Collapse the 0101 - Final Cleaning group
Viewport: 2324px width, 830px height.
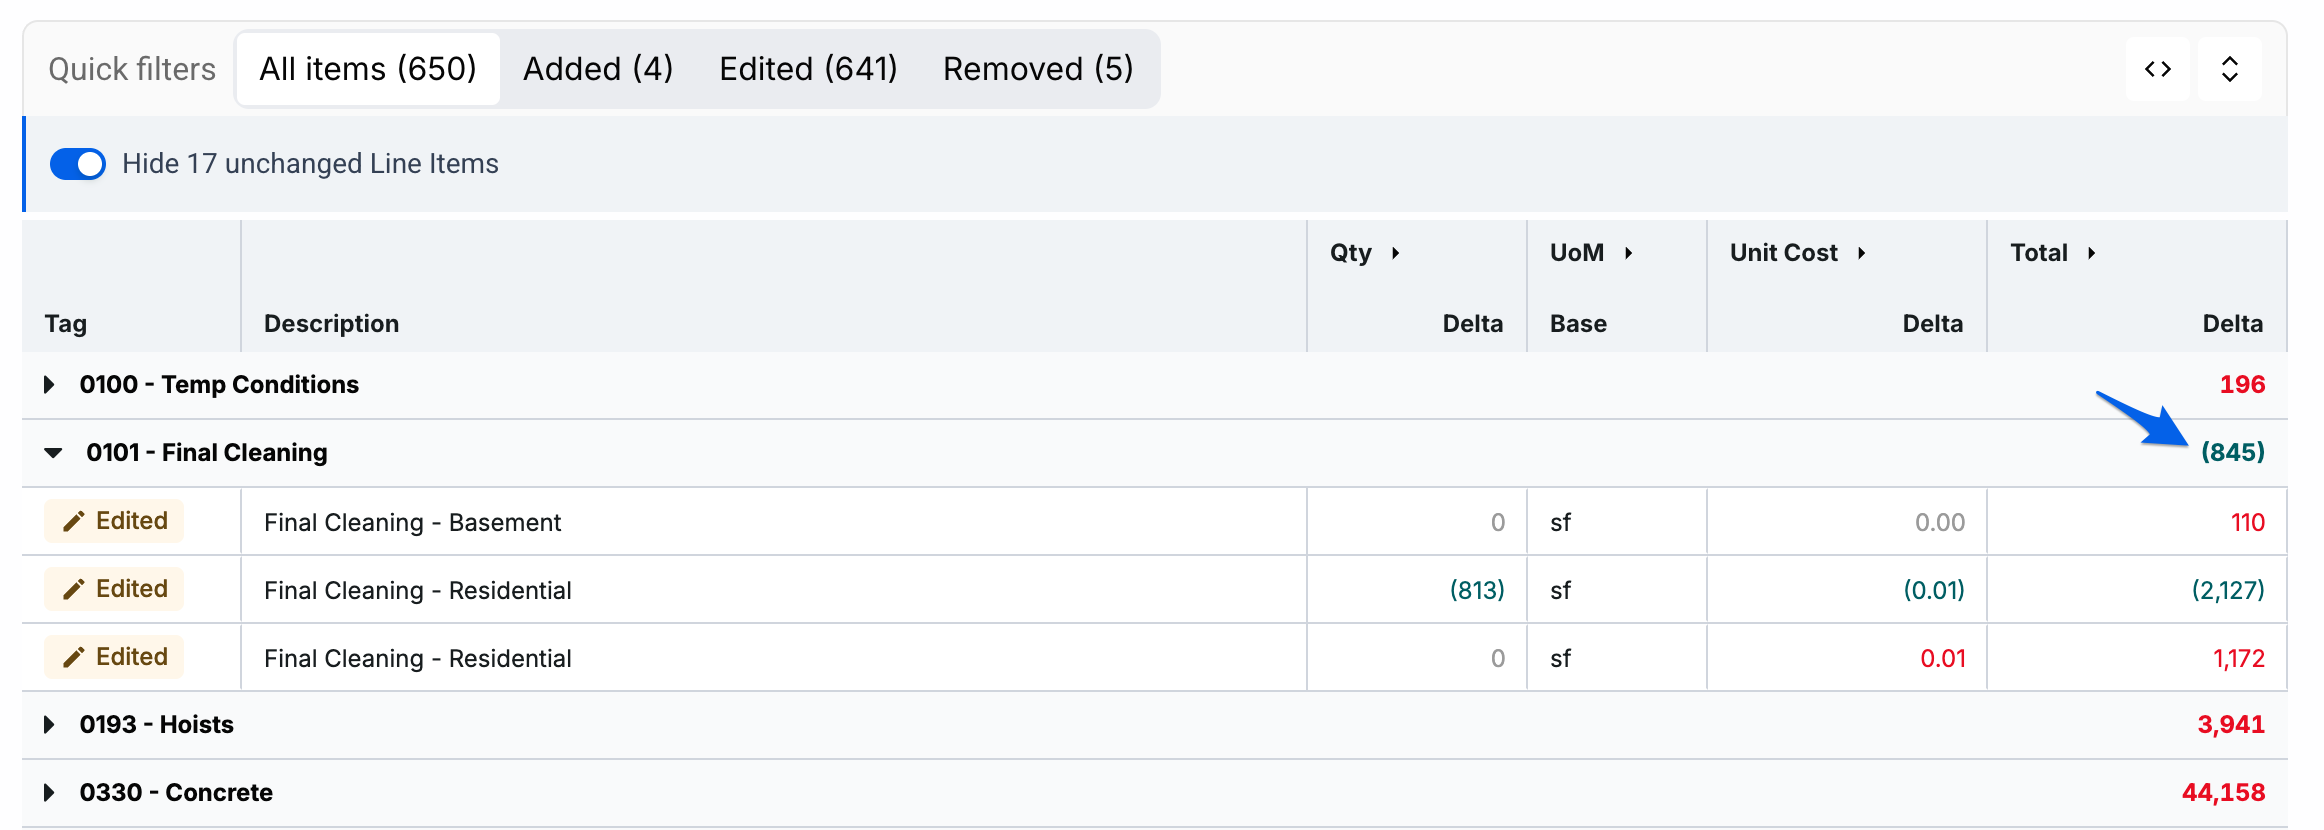coord(54,453)
